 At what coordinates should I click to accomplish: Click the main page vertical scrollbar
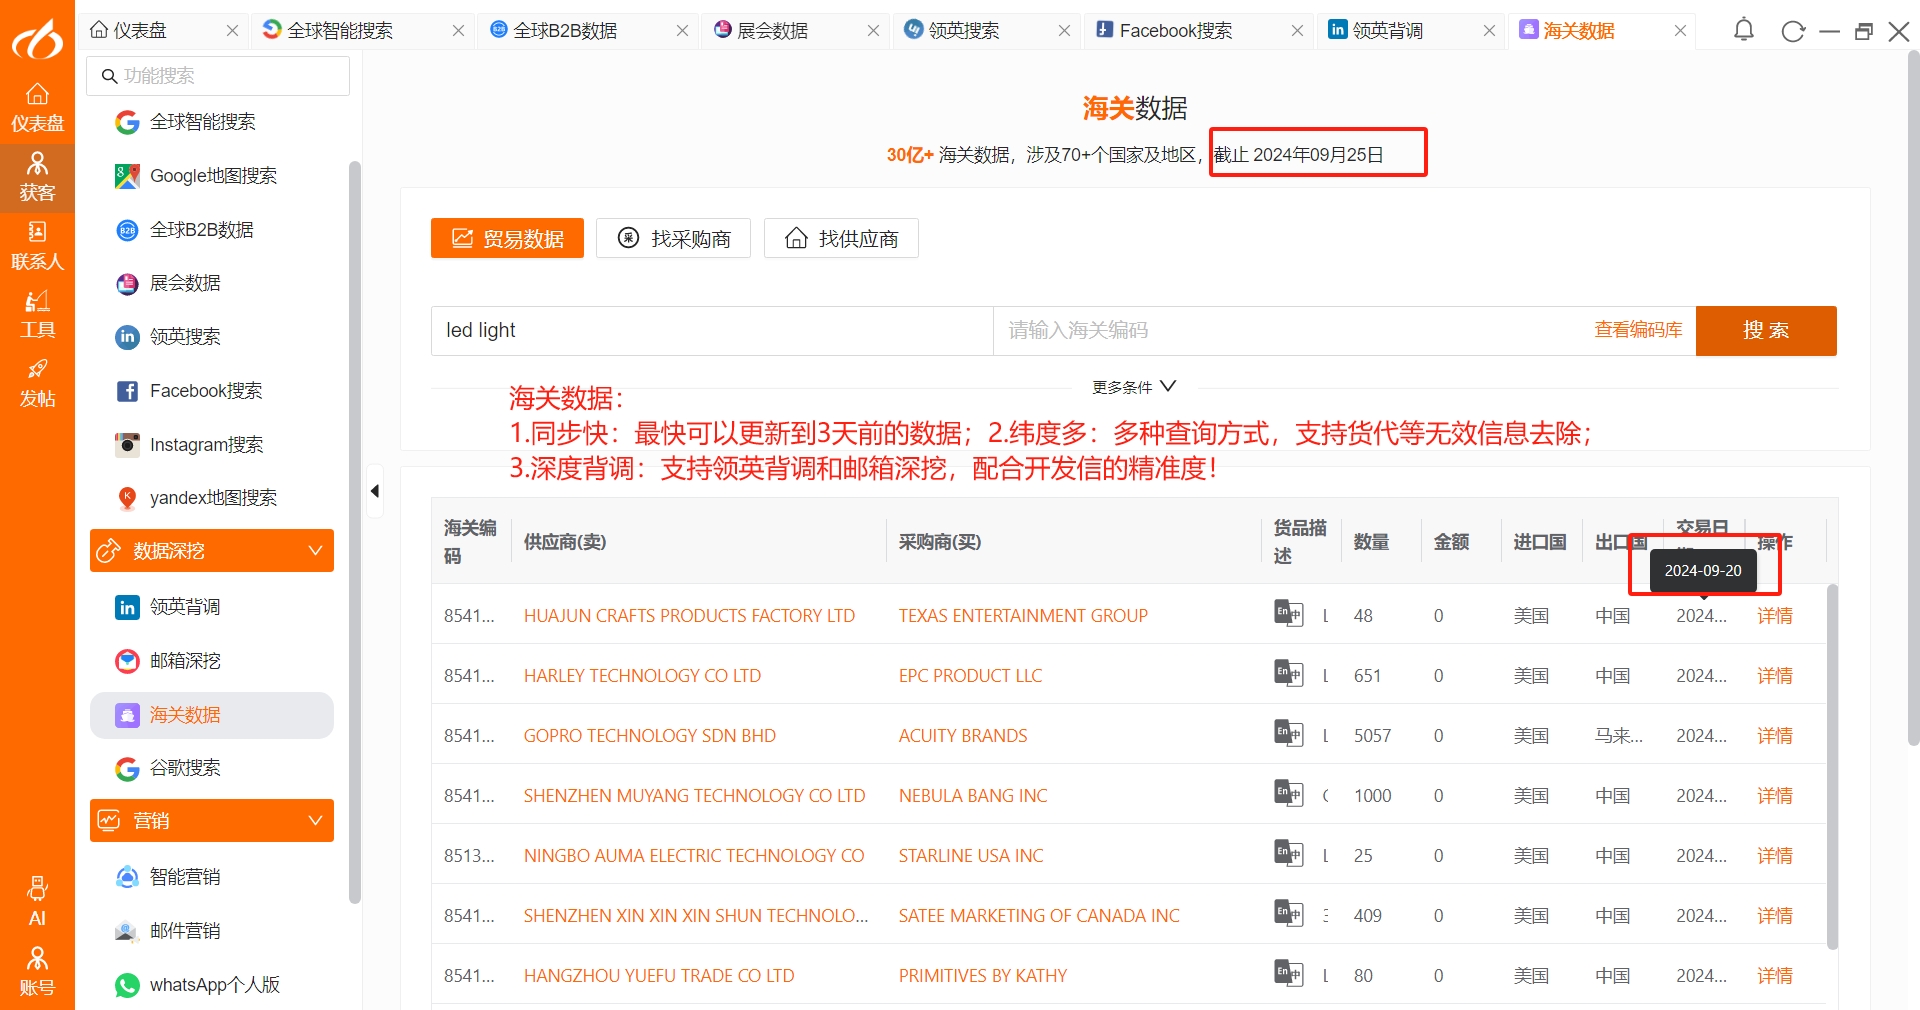pyautogui.click(x=1913, y=398)
